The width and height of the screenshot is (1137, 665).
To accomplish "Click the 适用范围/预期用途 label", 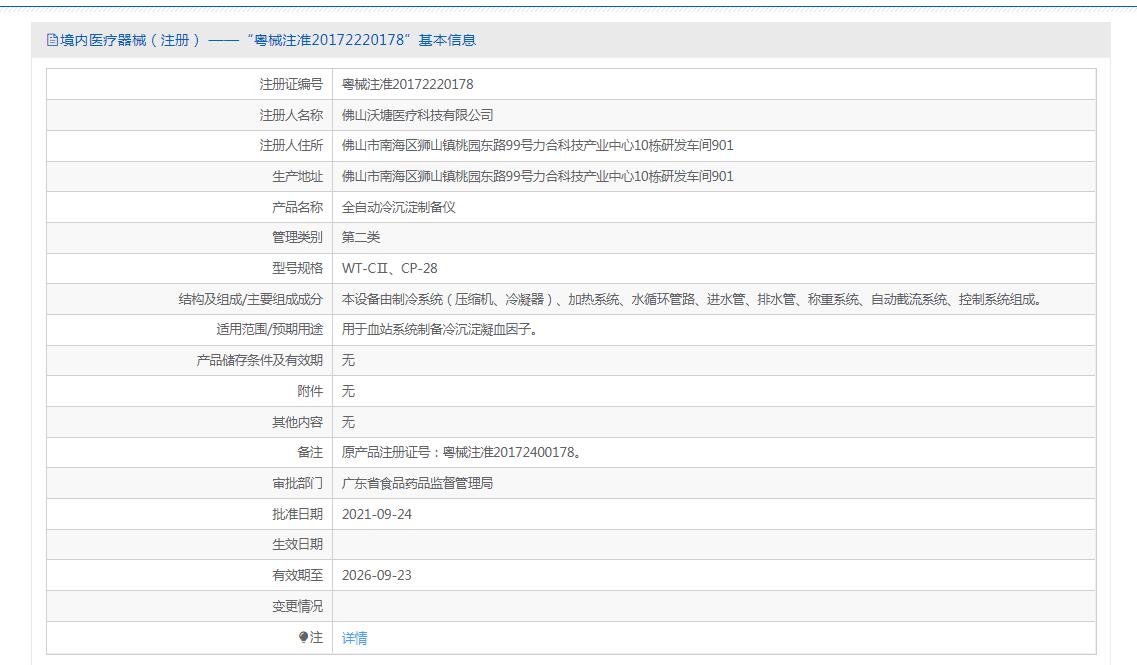I will coord(270,330).
